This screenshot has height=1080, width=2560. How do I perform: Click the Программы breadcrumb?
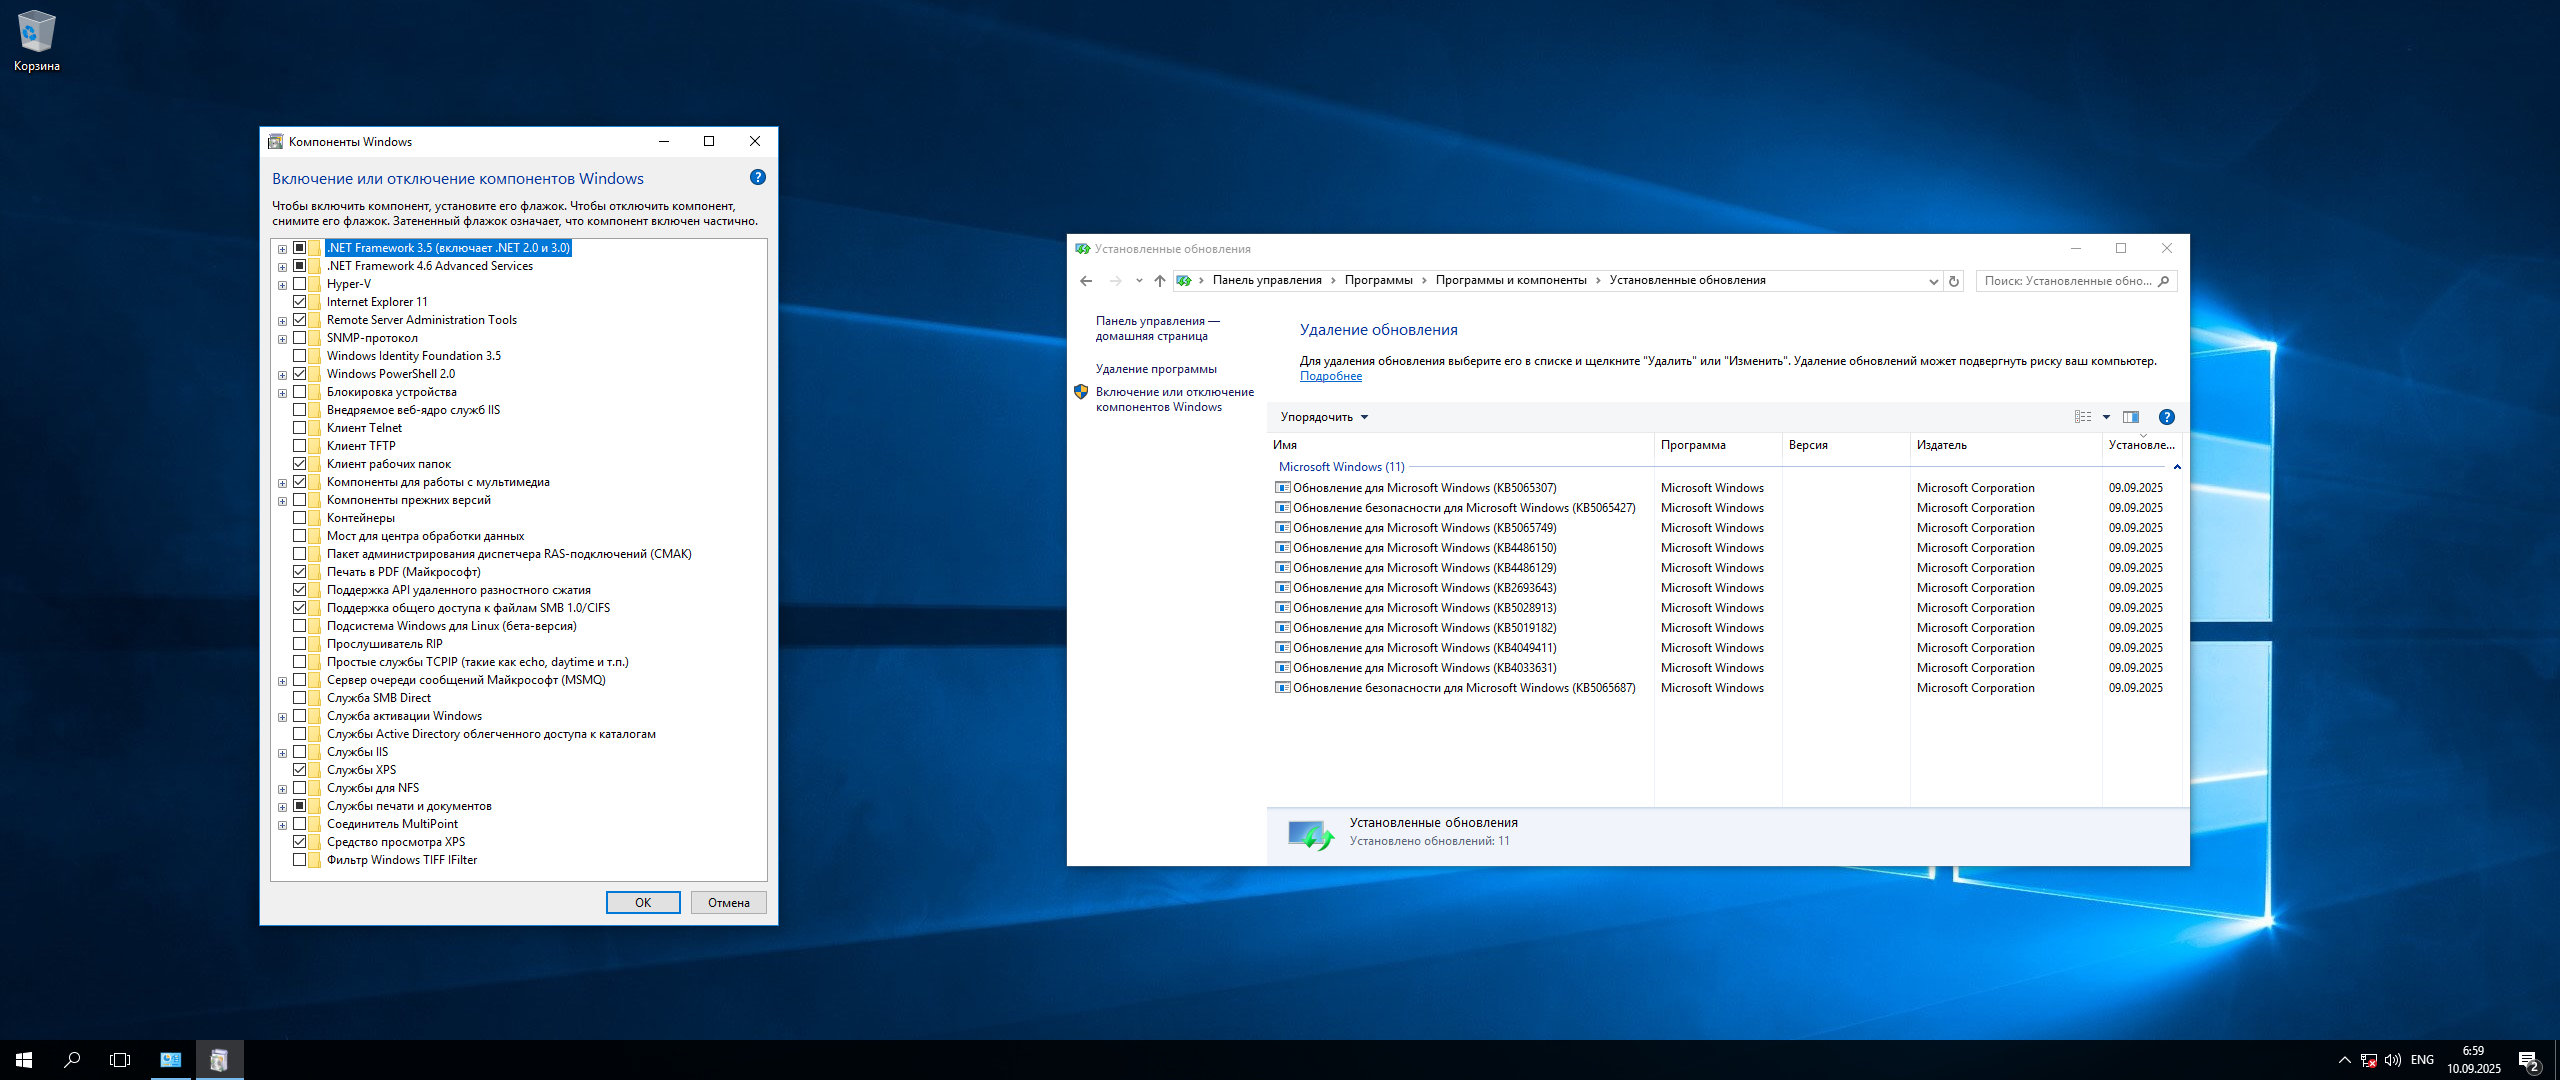click(1378, 280)
